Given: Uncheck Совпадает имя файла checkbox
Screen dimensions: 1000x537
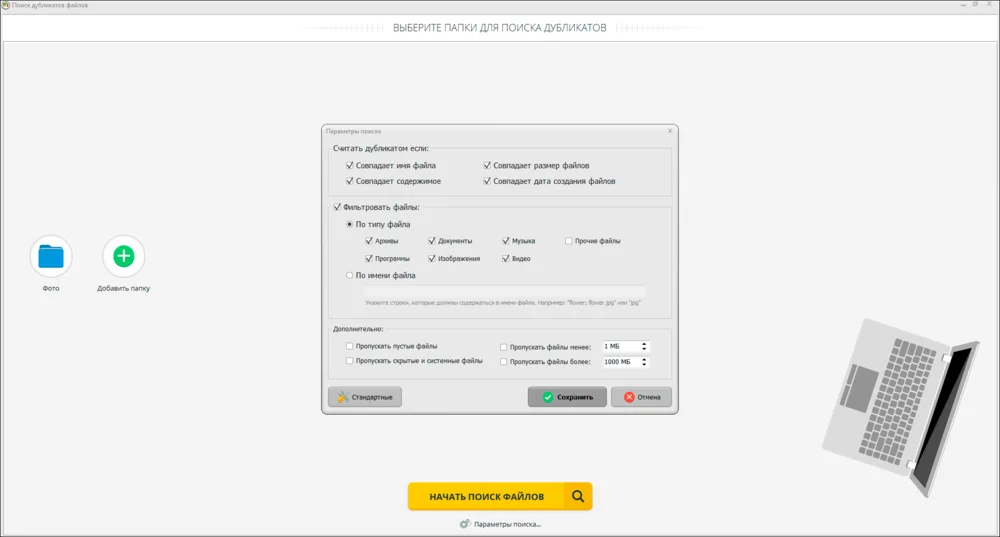Looking at the screenshot, I should (349, 165).
